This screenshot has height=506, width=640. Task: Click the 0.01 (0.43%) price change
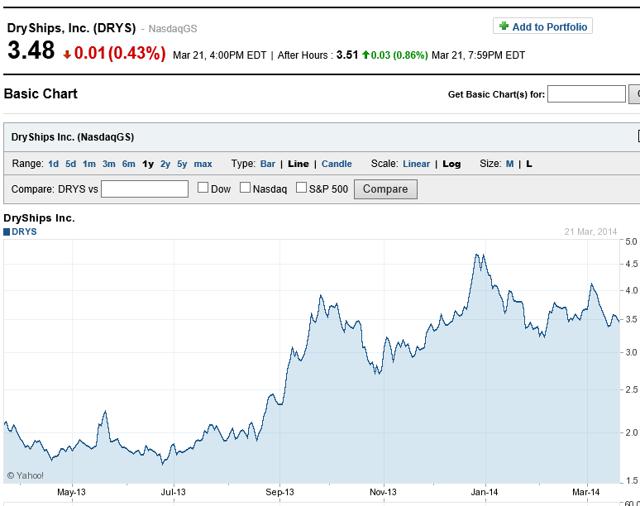(x=120, y=53)
